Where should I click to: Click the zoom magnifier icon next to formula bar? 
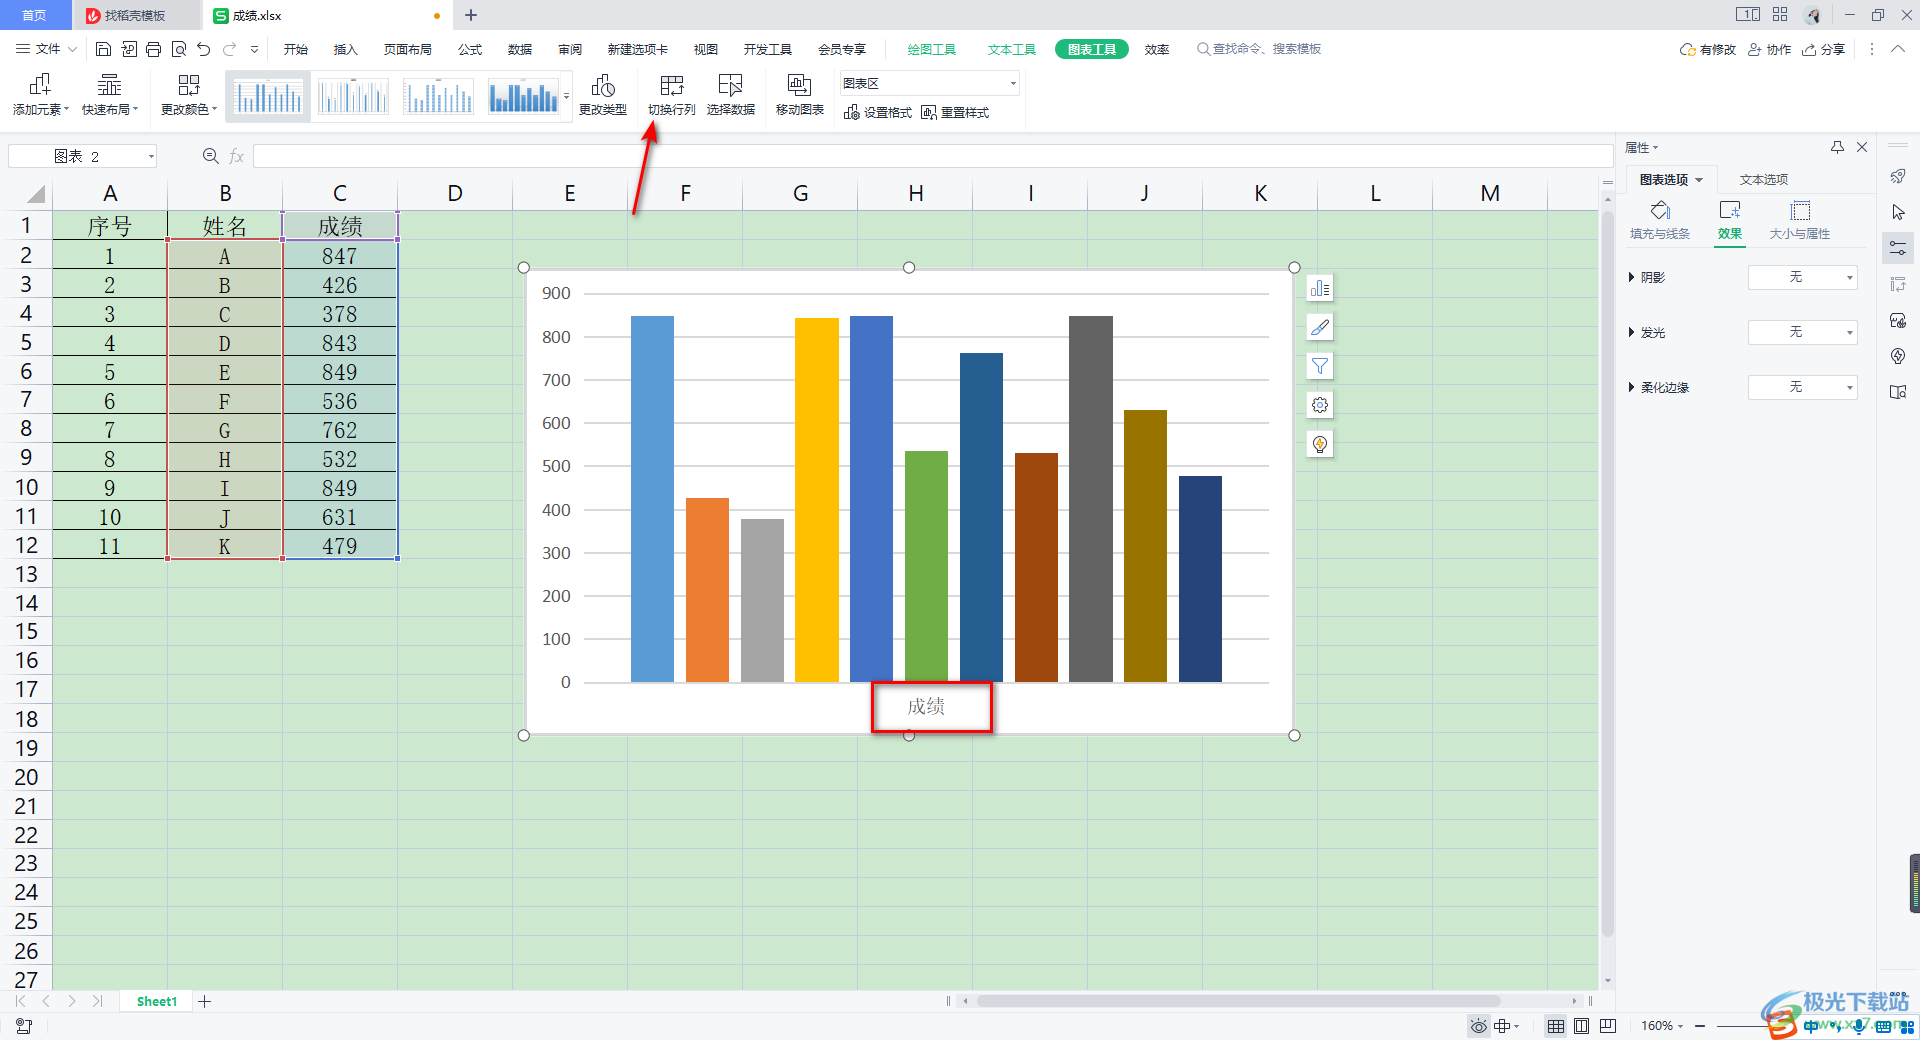click(210, 156)
